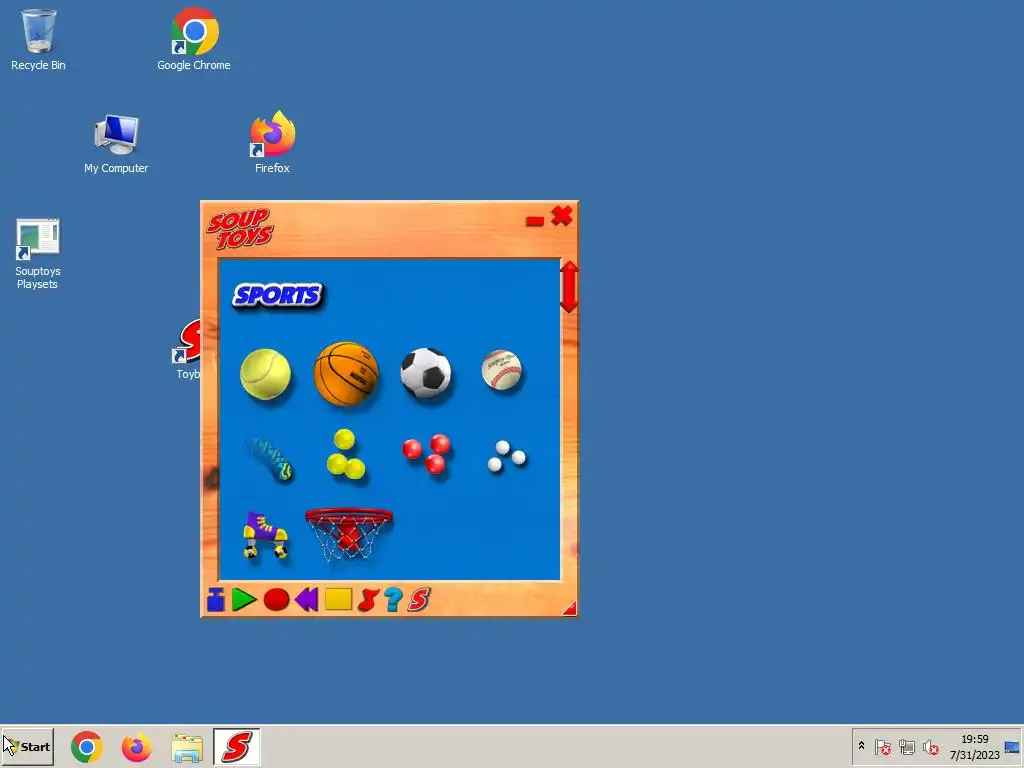Open the clock showing 19:59
This screenshot has width=1024, height=768.
pos(974,746)
